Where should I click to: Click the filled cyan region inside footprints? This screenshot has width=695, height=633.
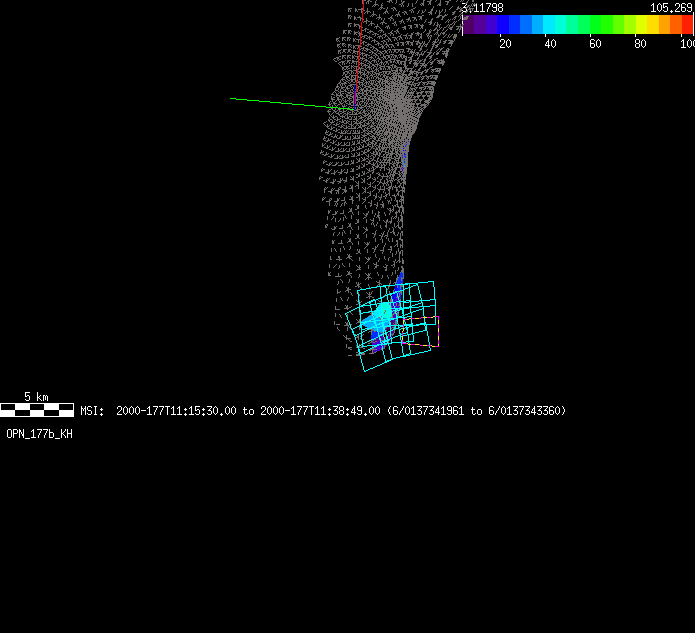tap(380, 318)
